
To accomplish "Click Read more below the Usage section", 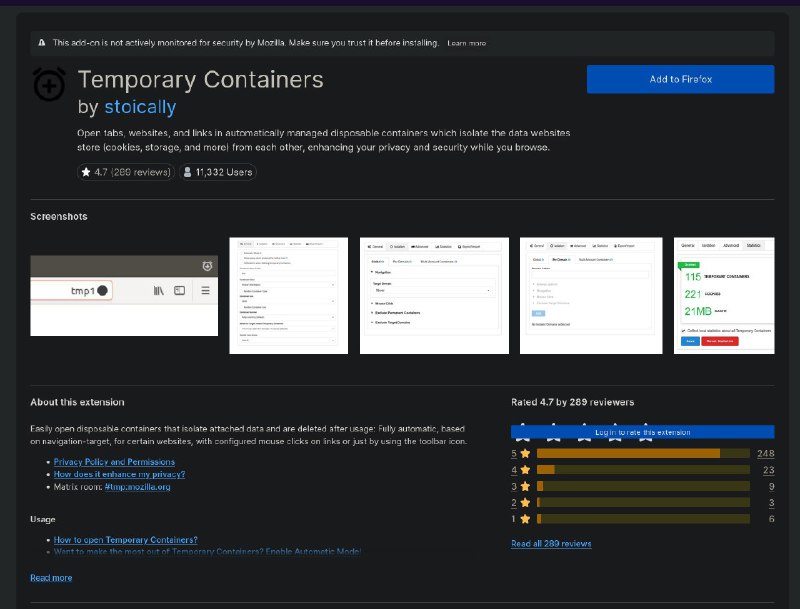I will click(50, 577).
